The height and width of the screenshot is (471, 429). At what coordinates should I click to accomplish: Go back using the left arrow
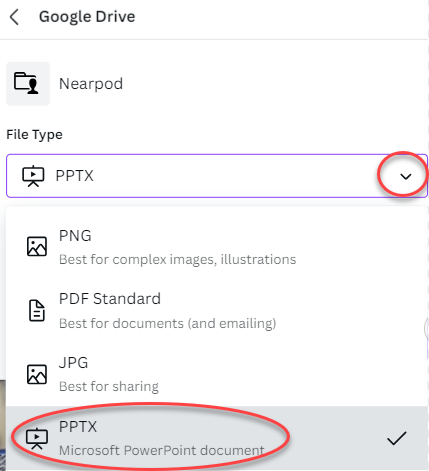coord(14,17)
